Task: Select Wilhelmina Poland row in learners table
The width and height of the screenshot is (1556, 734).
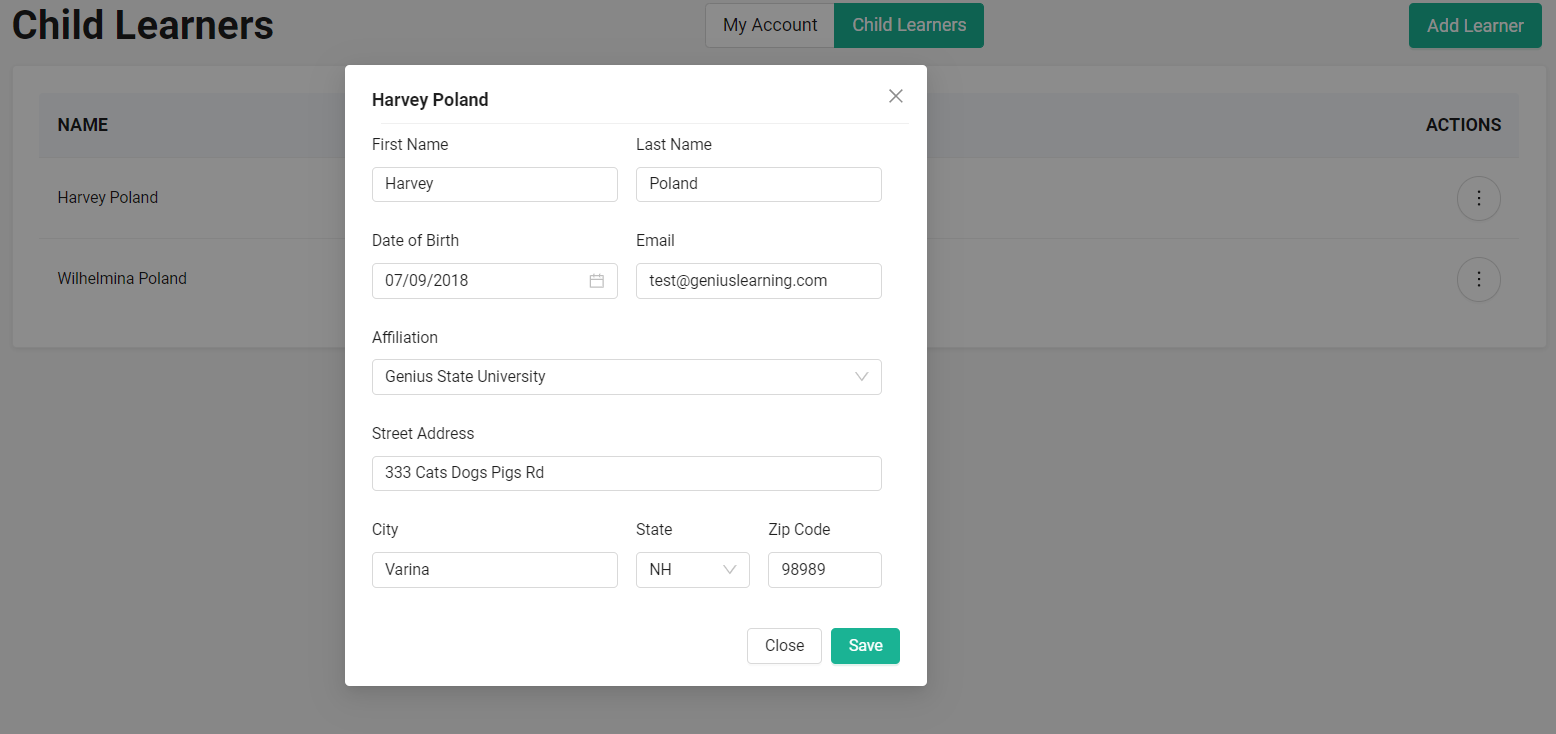Action: tap(122, 279)
